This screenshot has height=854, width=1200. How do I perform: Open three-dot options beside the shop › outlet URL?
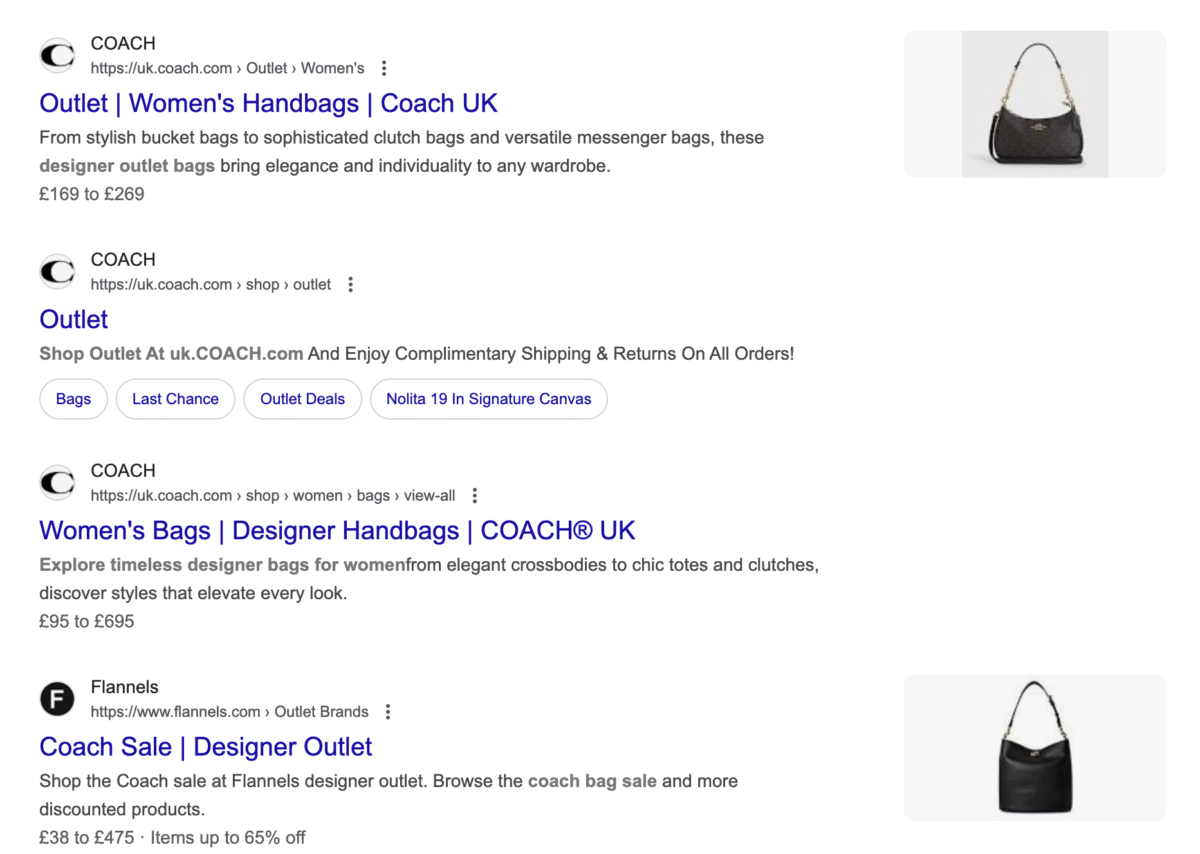click(x=350, y=285)
